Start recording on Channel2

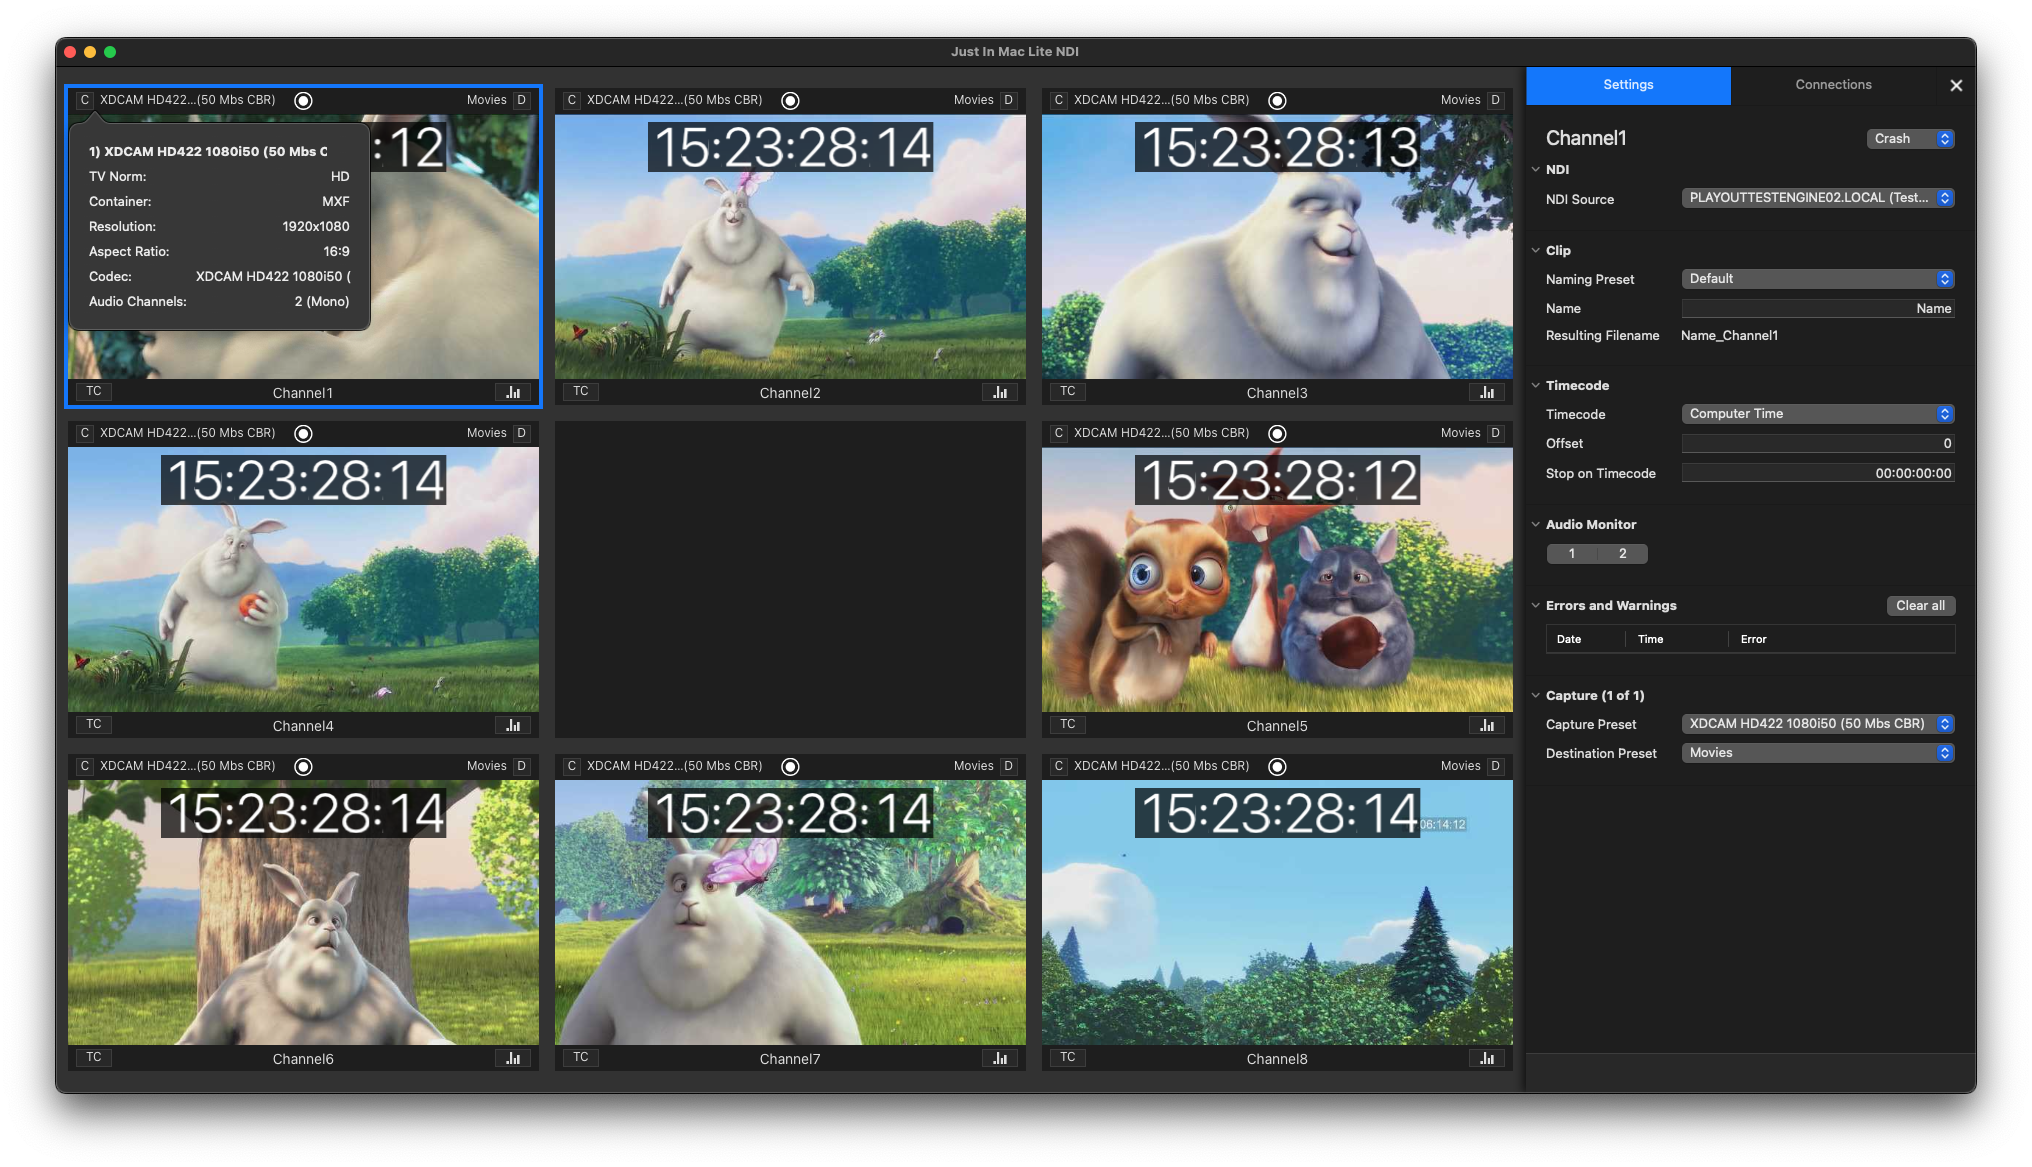tap(790, 100)
